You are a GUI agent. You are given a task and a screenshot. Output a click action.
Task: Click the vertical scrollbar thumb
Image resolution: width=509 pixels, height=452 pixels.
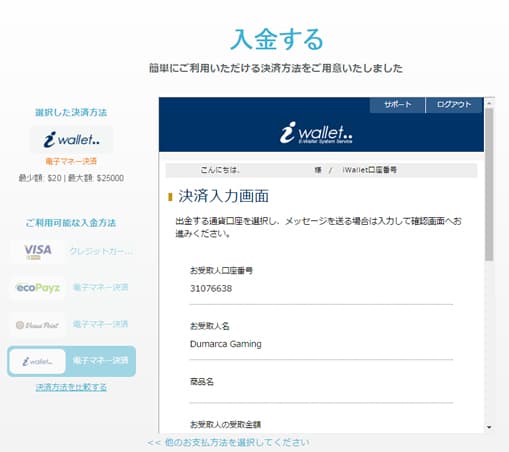(x=489, y=184)
